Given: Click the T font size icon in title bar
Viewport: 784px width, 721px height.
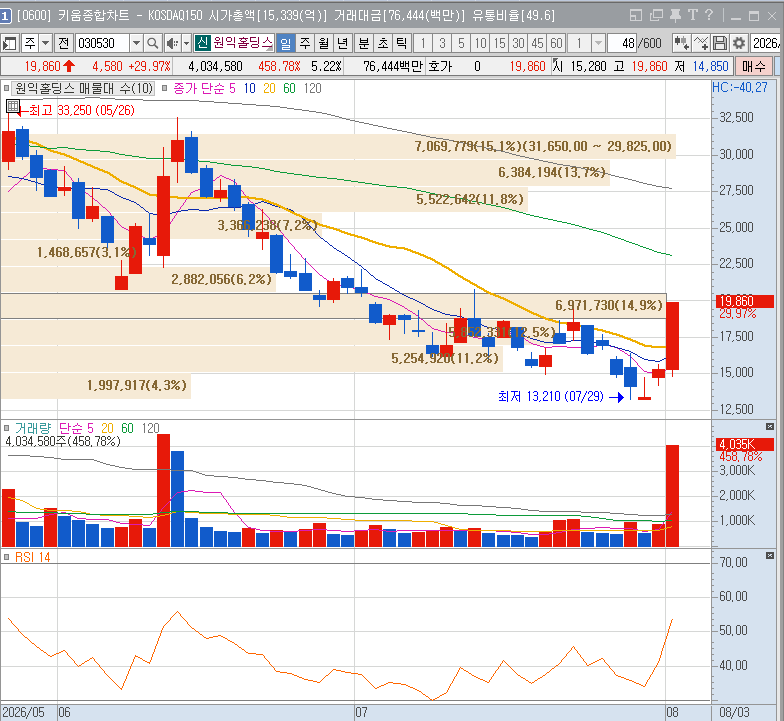Looking at the screenshot, I should [692, 15].
